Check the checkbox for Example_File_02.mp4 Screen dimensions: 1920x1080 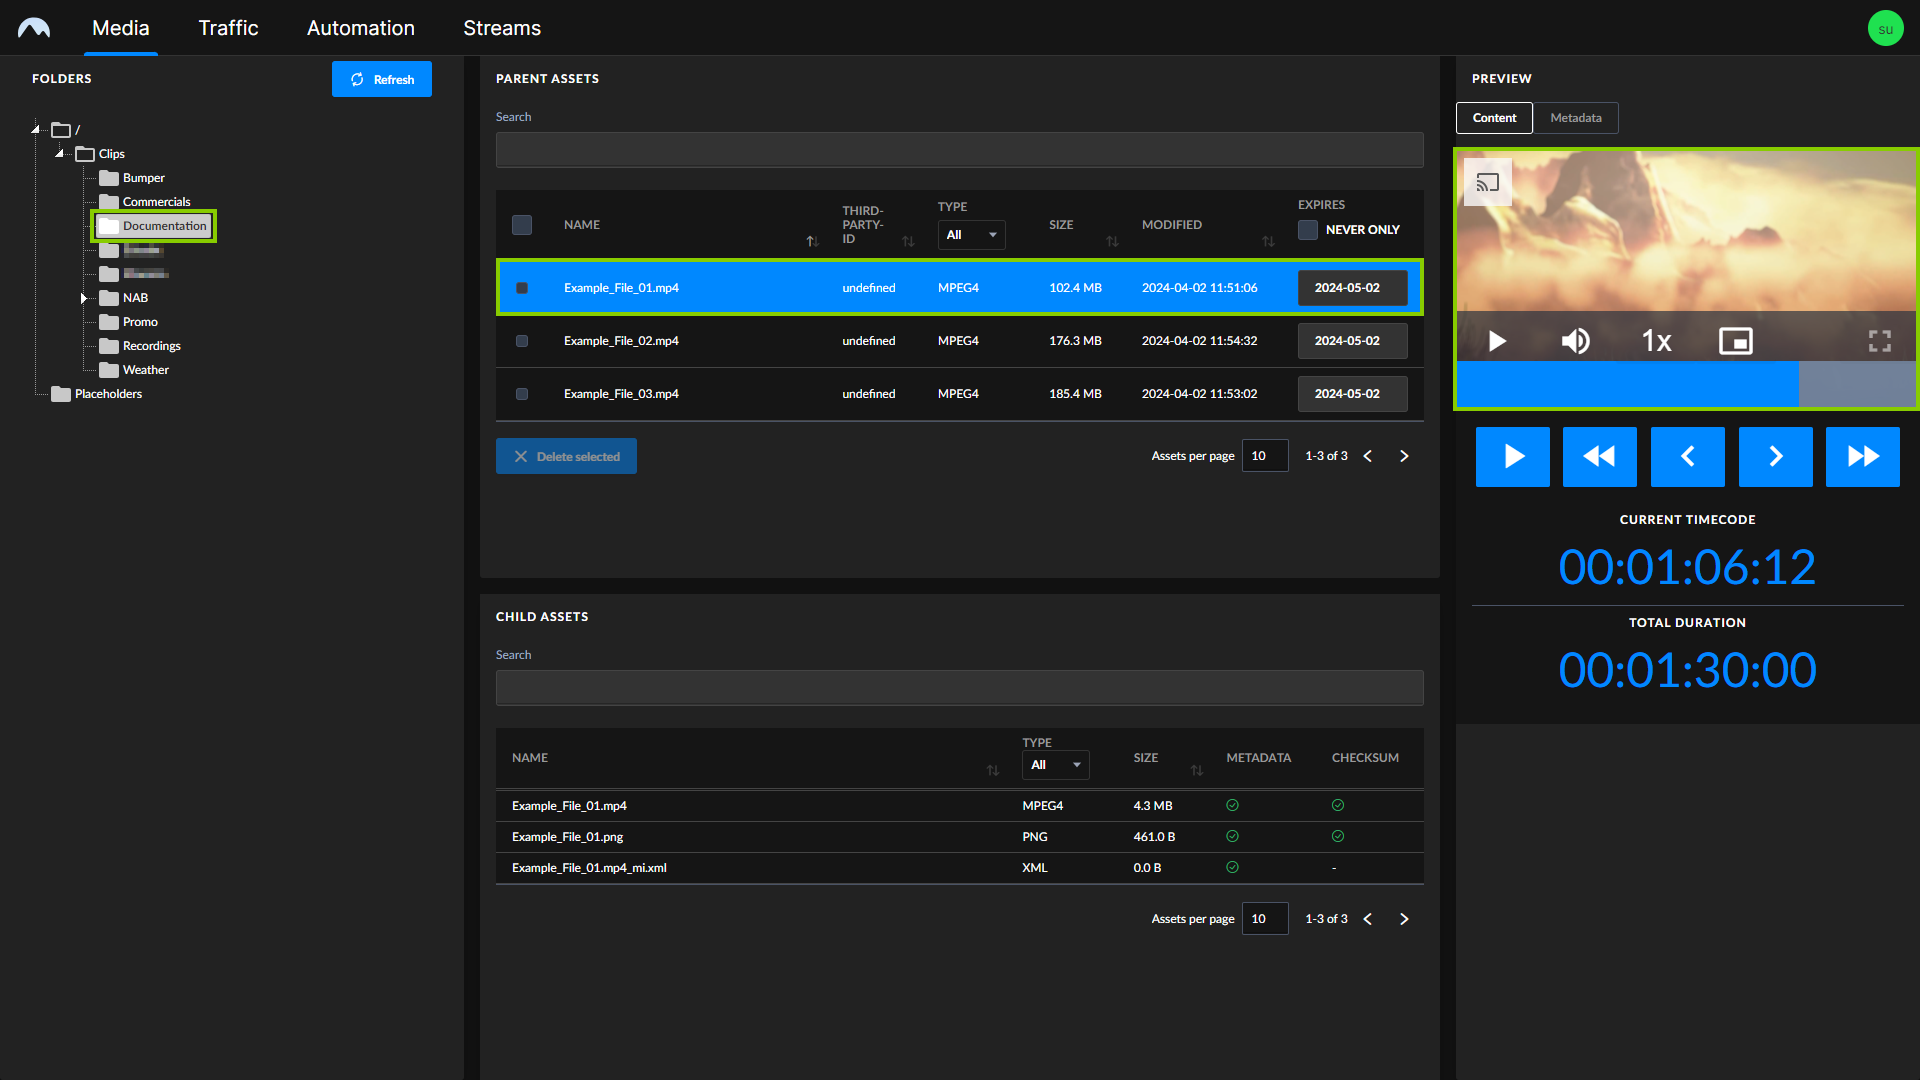521,340
